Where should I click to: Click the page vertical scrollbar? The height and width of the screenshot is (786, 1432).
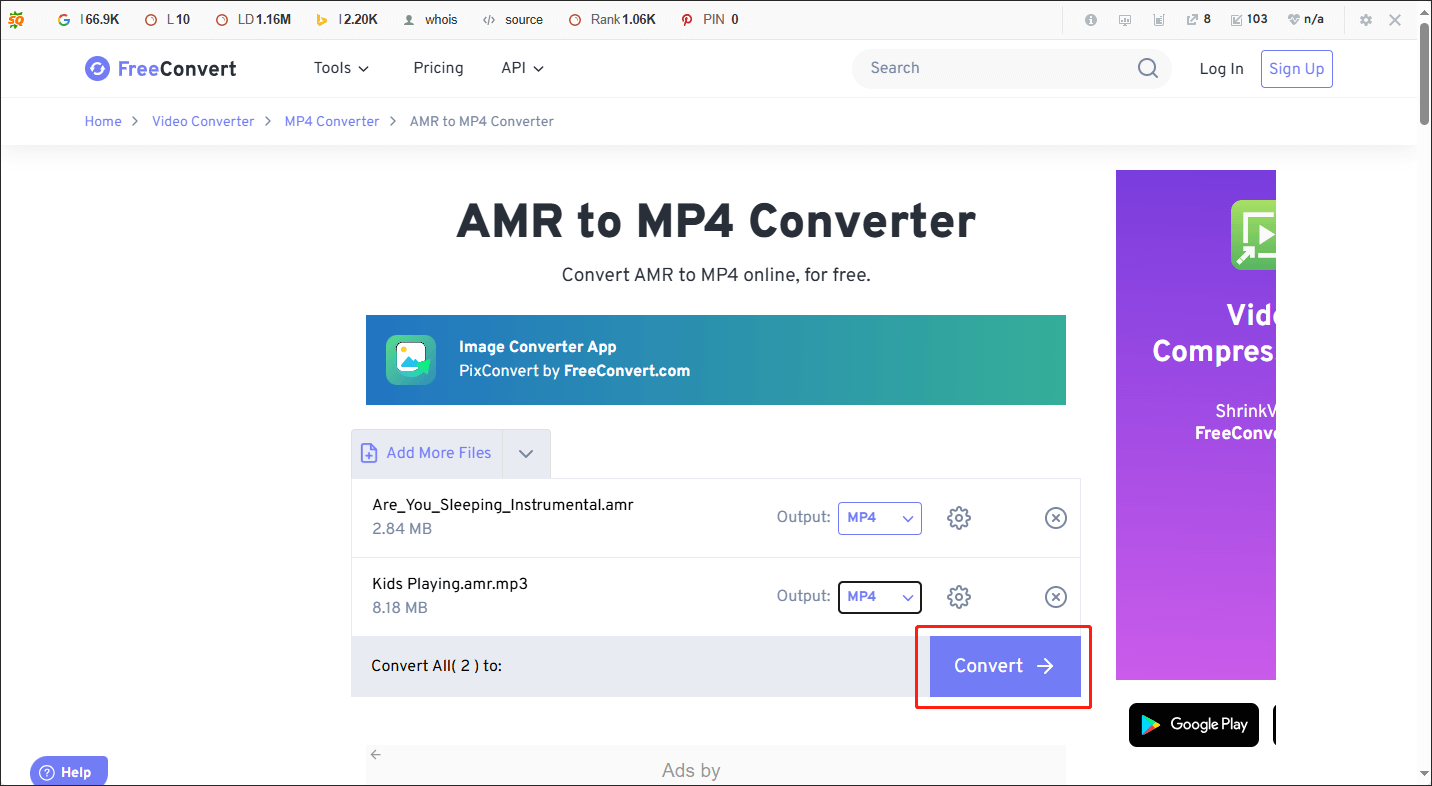point(1424,74)
